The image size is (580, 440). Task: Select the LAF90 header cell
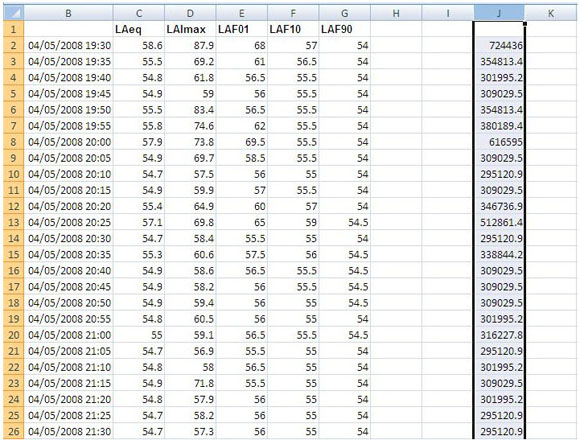(344, 29)
